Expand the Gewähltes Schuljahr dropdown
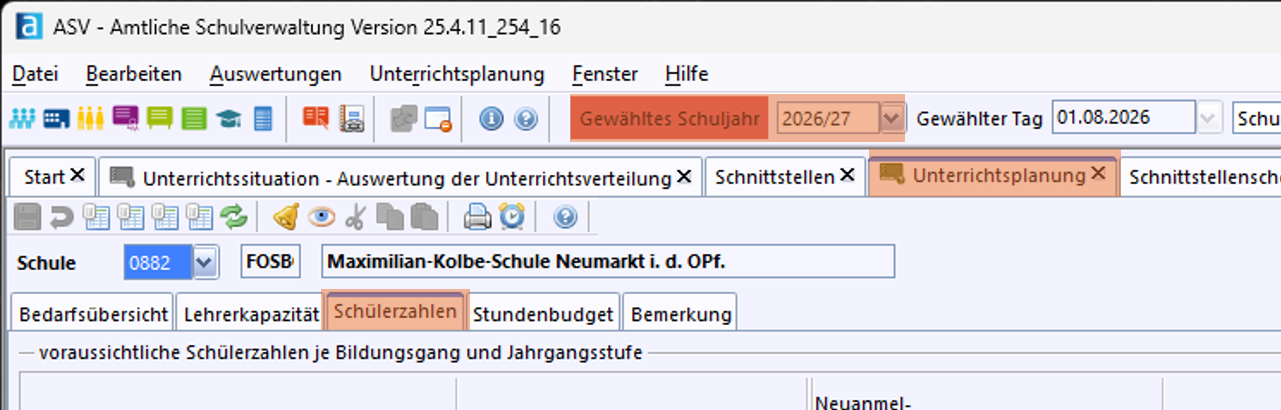The image size is (1281, 410). 891,119
